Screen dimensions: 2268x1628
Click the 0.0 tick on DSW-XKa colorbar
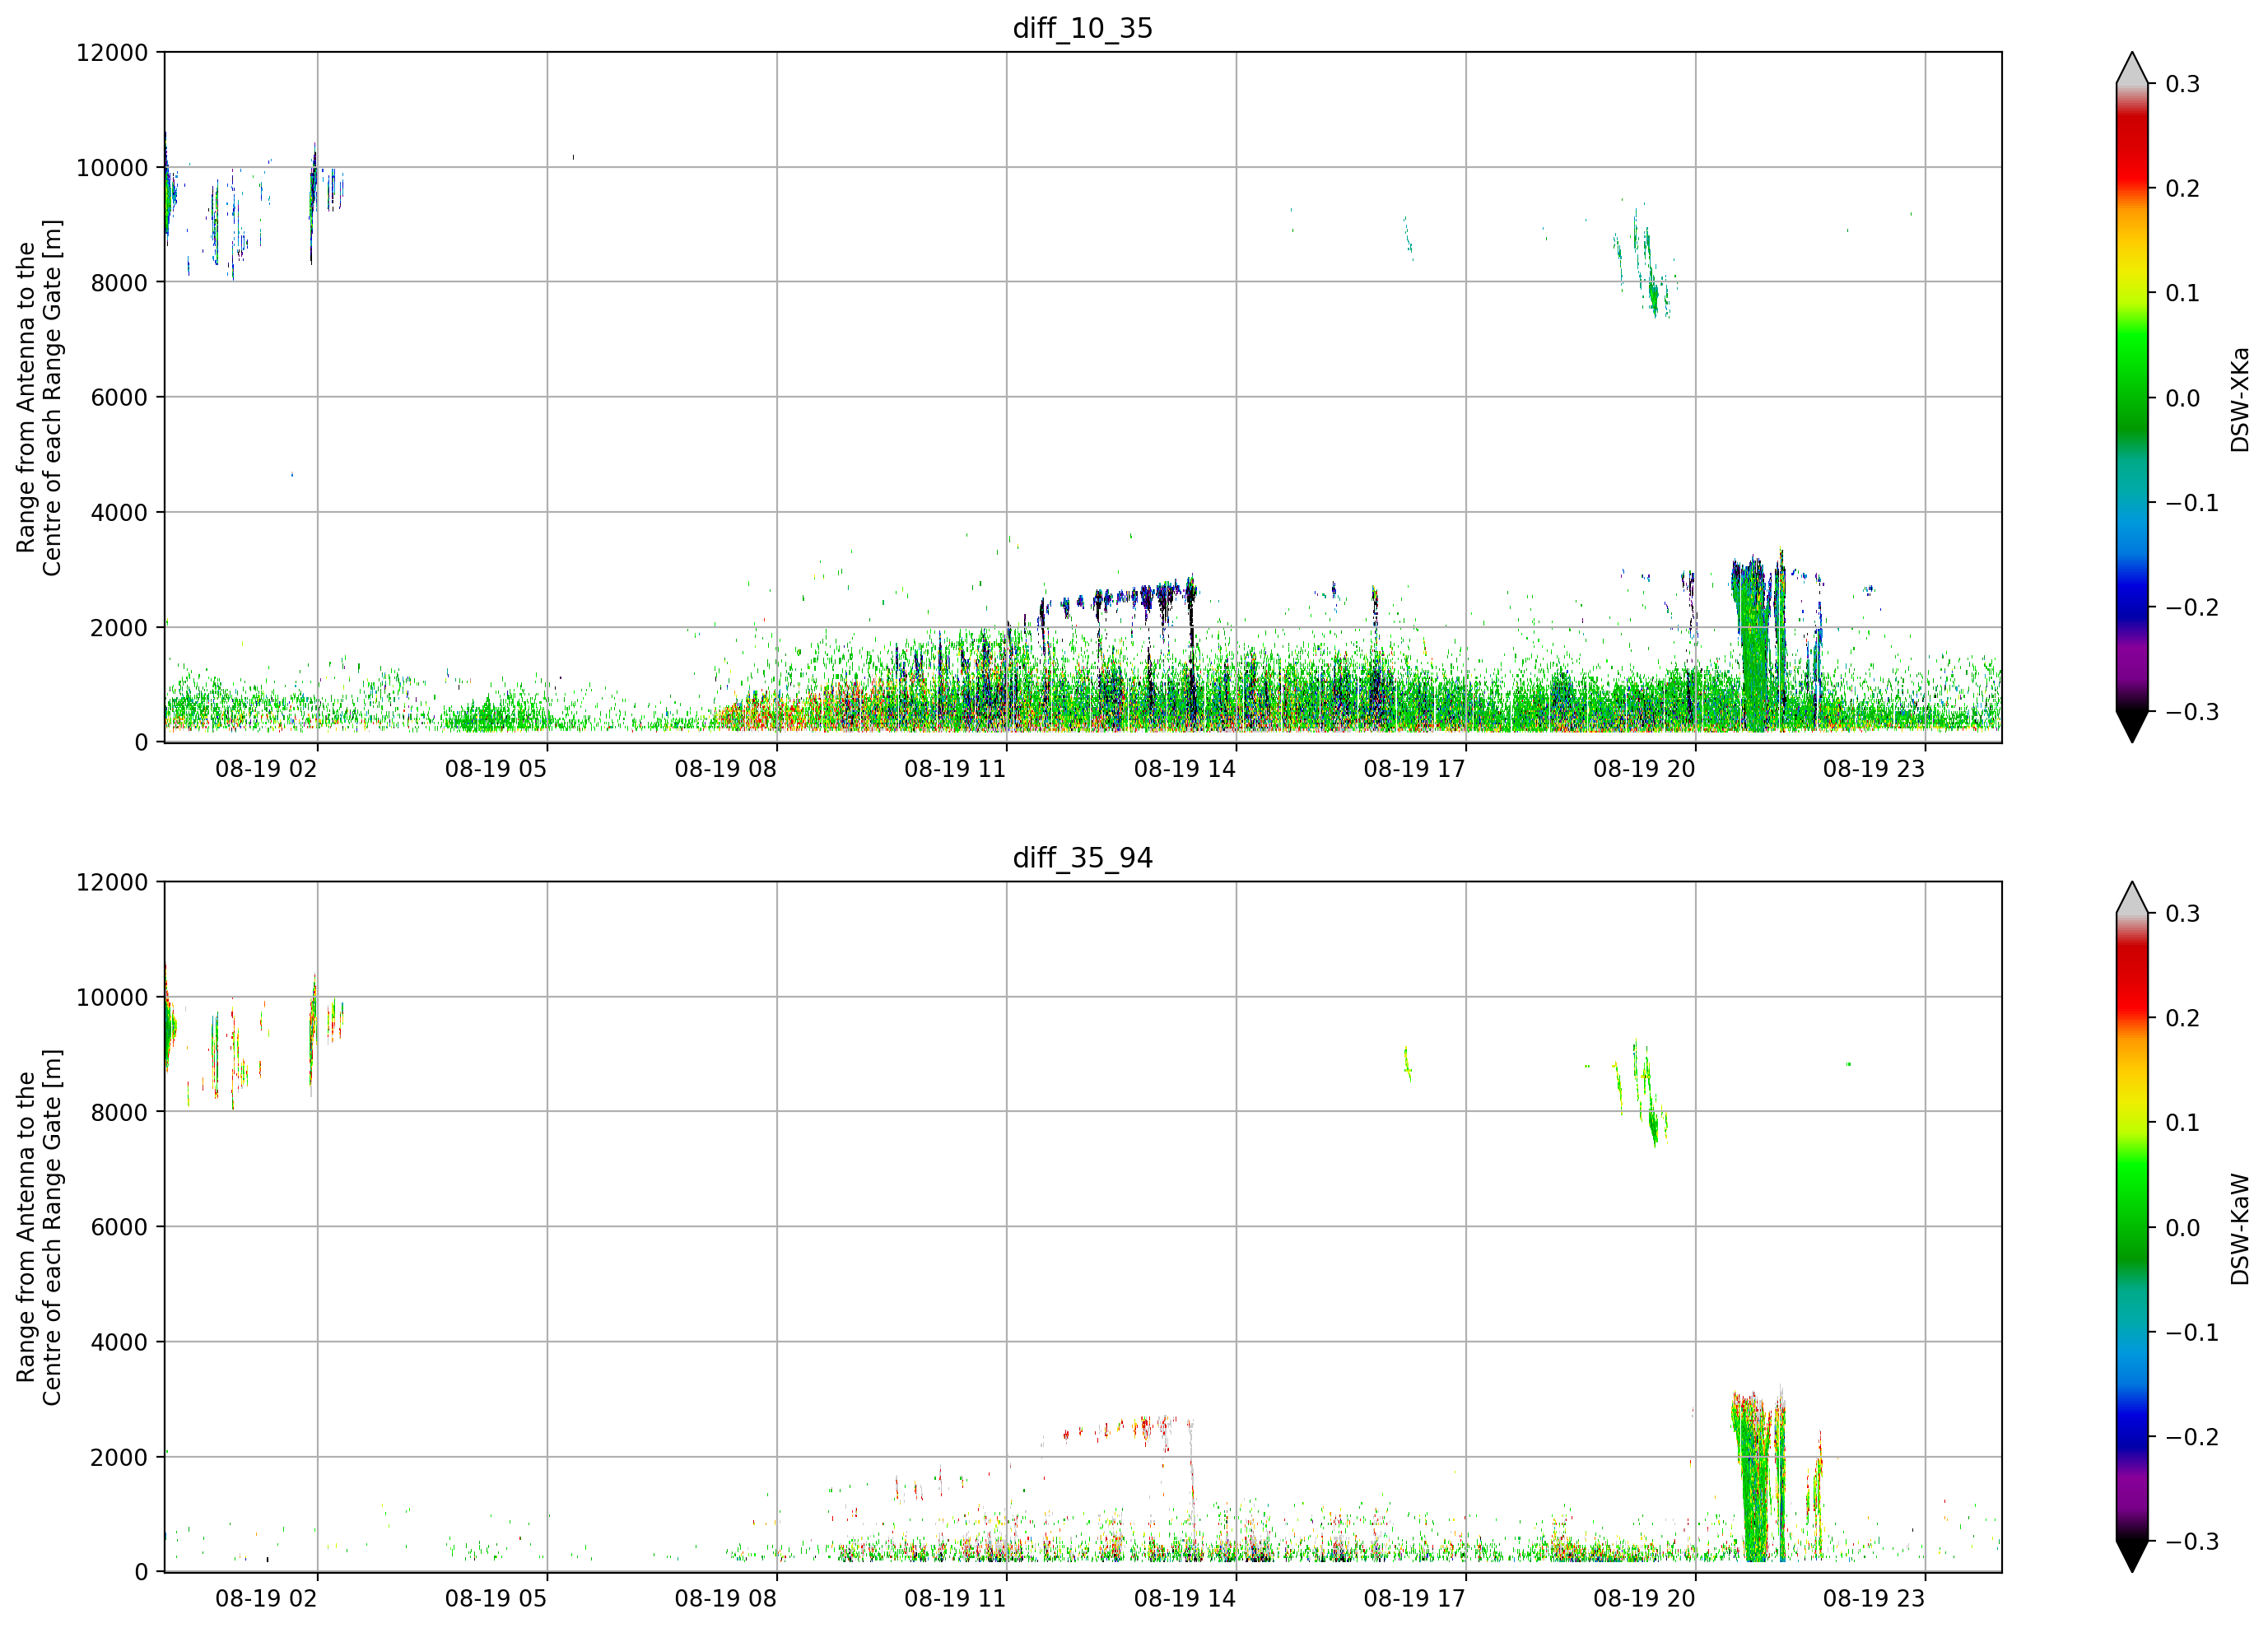[2182, 399]
